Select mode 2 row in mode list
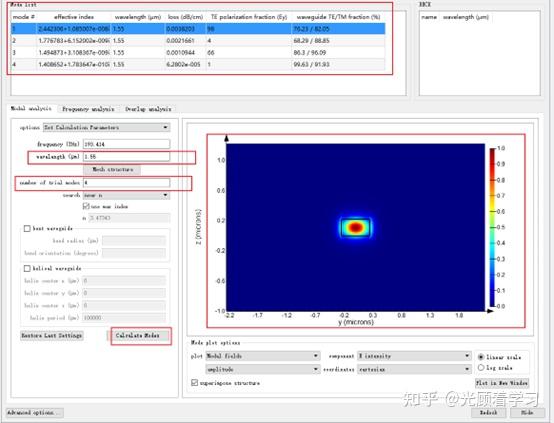Image resolution: width=554 pixels, height=423 pixels. pyautogui.click(x=198, y=41)
